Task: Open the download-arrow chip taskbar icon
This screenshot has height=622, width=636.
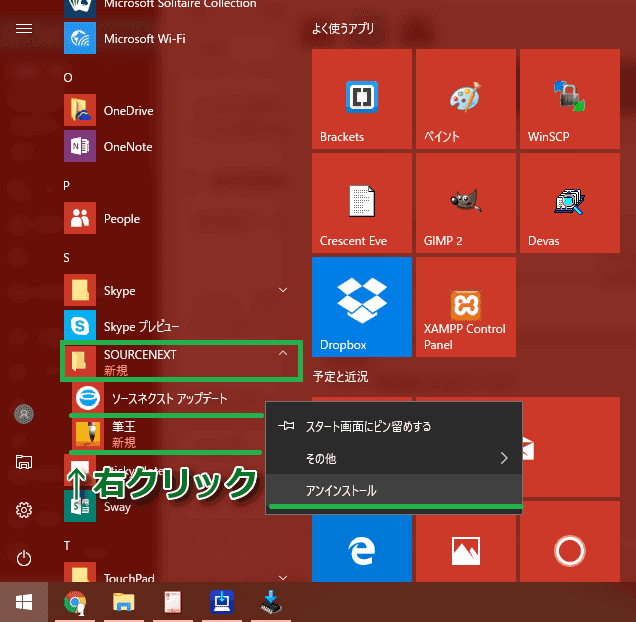Action: (271, 602)
